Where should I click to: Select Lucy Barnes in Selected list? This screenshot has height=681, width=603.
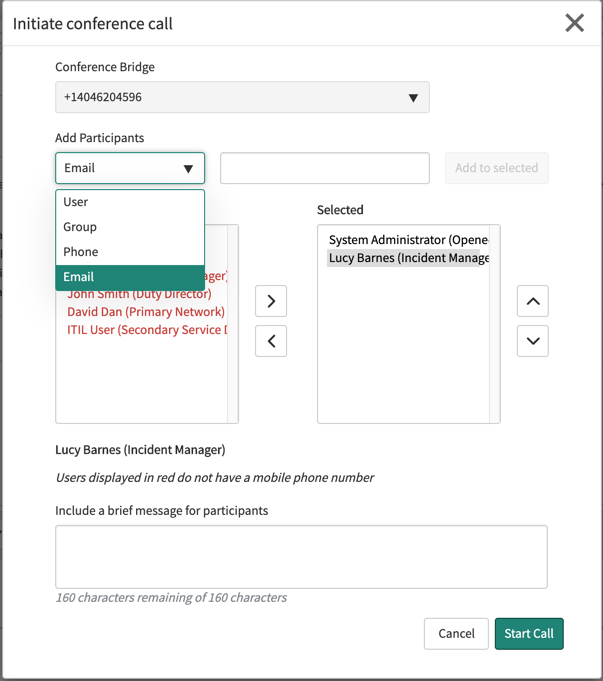pos(408,258)
